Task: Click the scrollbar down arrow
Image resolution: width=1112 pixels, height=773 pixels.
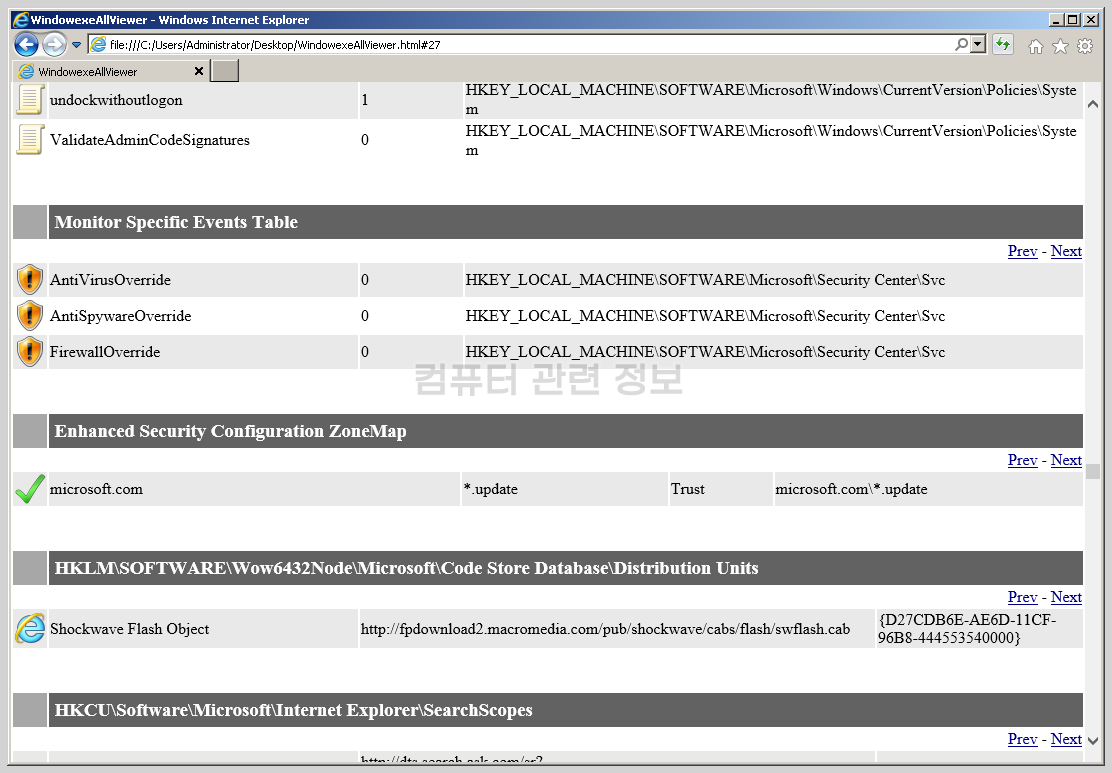Action: pyautogui.click(x=1093, y=740)
